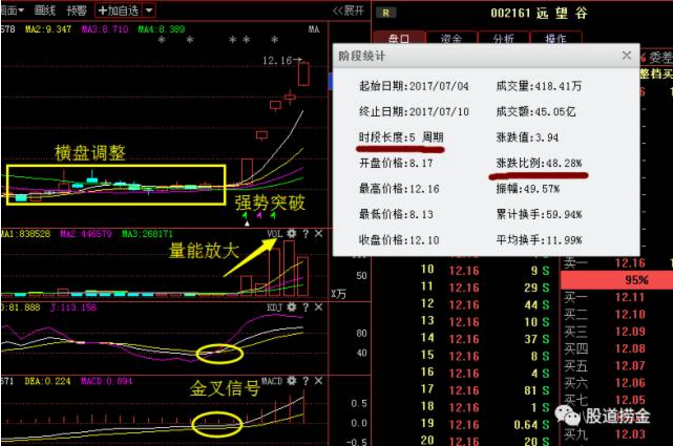Open the 画面 dropdown menu
This screenshot has width=673, height=447.
[x=12, y=10]
